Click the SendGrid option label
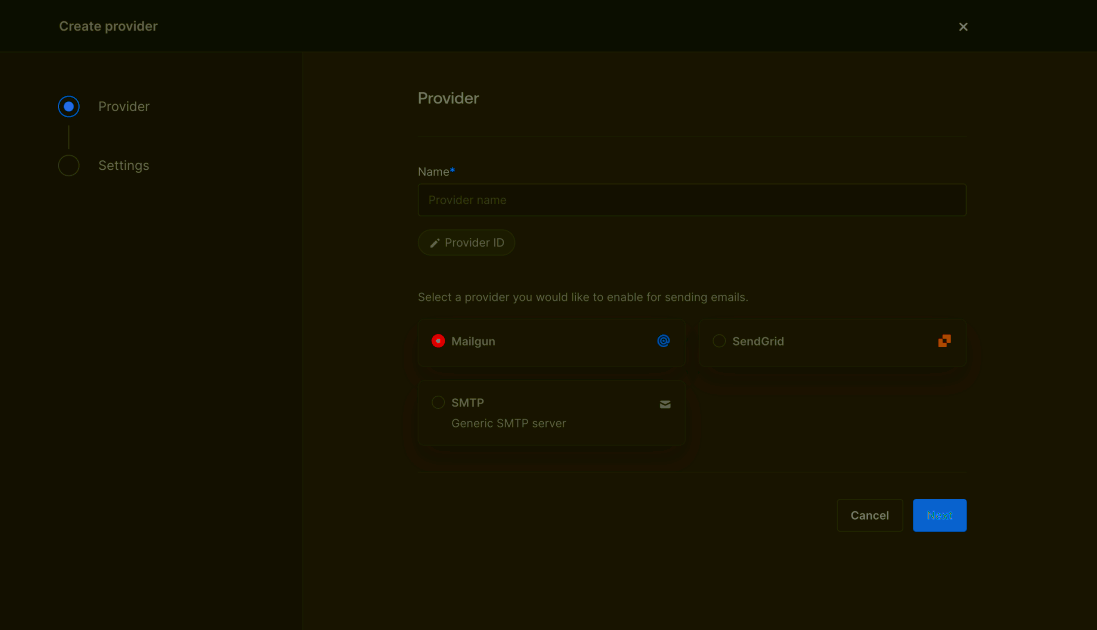 [758, 341]
